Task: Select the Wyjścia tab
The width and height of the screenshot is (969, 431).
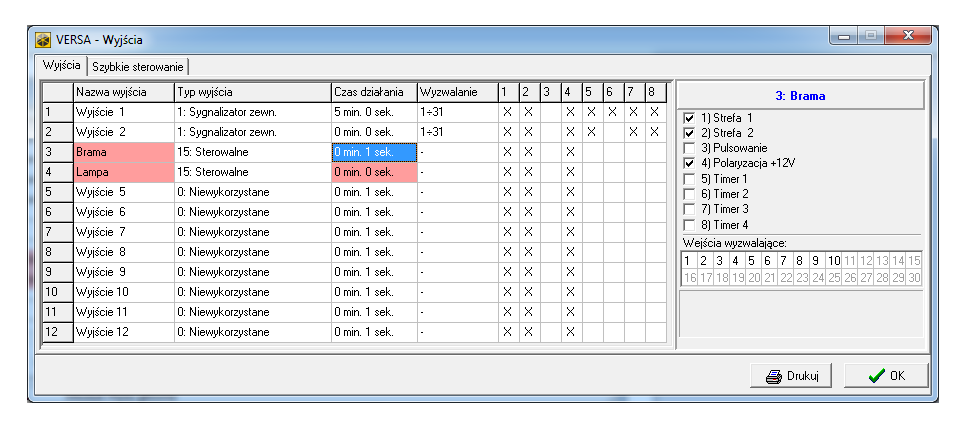Action: [x=62, y=65]
